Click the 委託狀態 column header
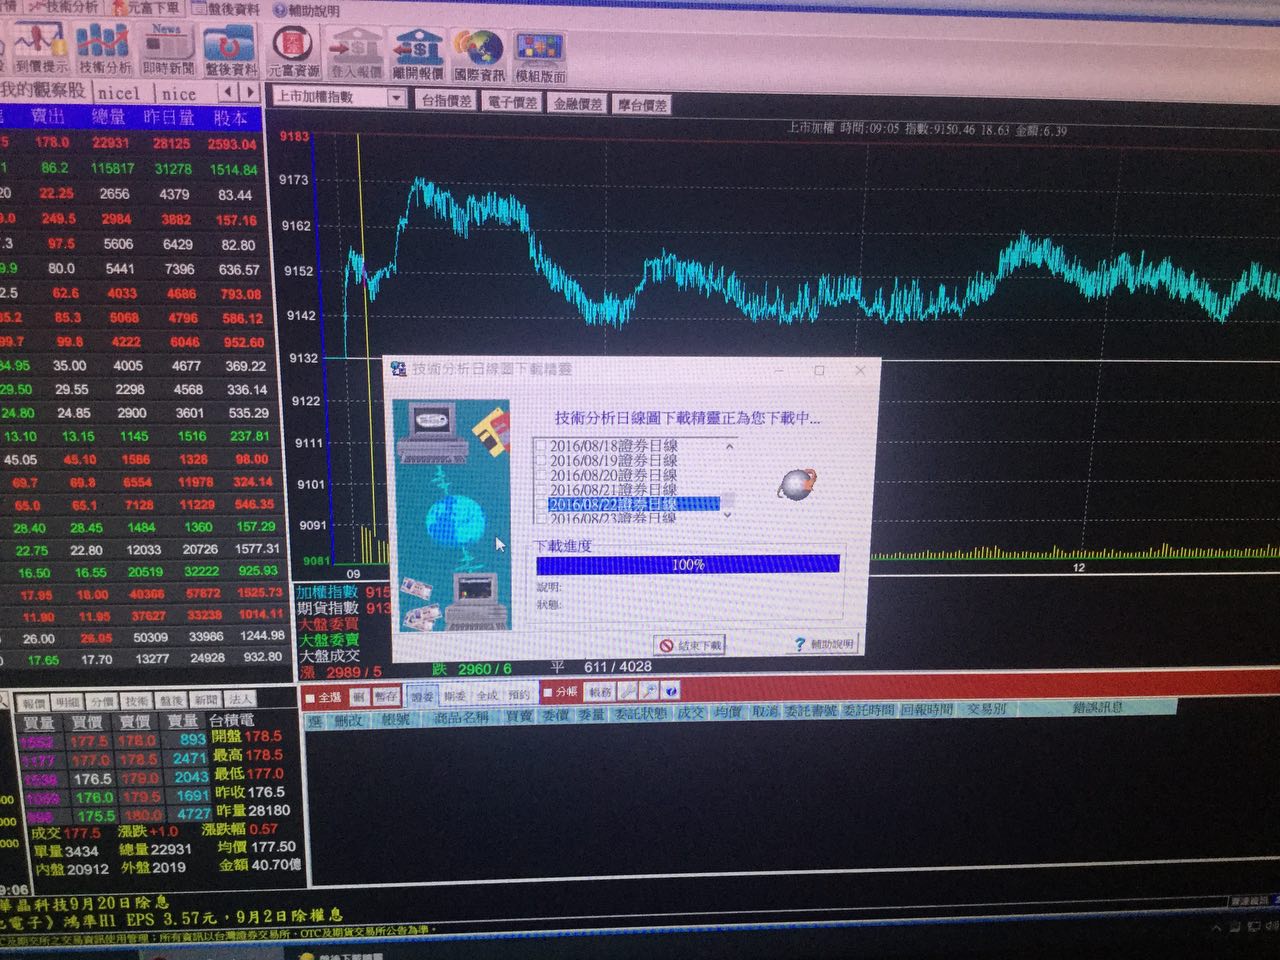 tap(641, 713)
